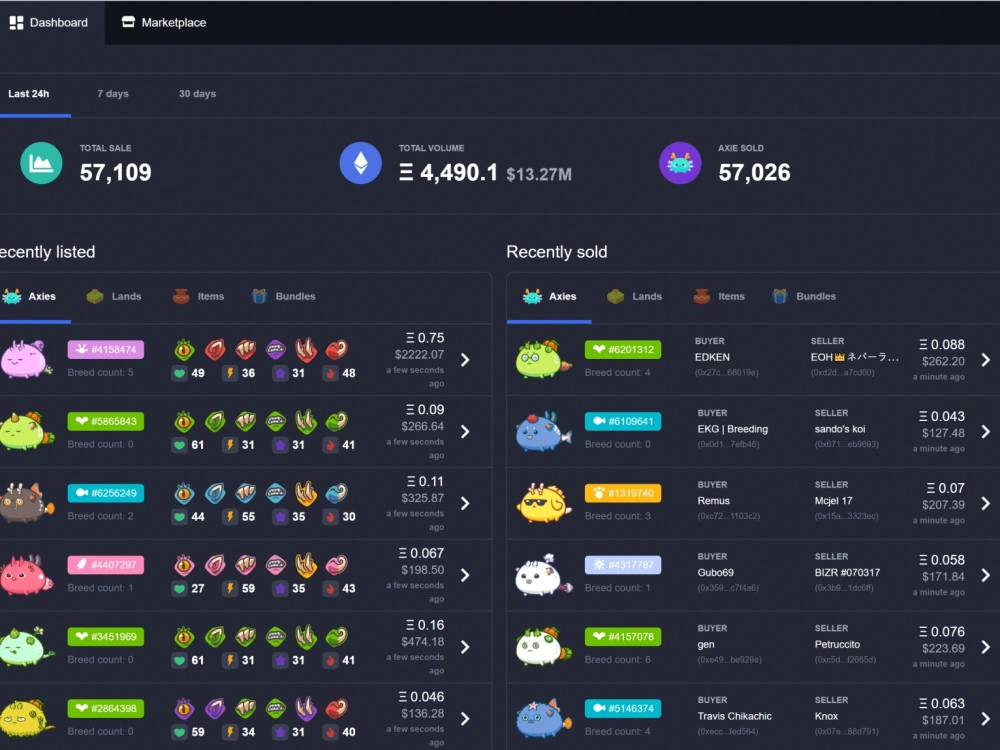Click the eye part icon on #4407297 row
This screenshot has width=1000, height=750.
pos(184,564)
